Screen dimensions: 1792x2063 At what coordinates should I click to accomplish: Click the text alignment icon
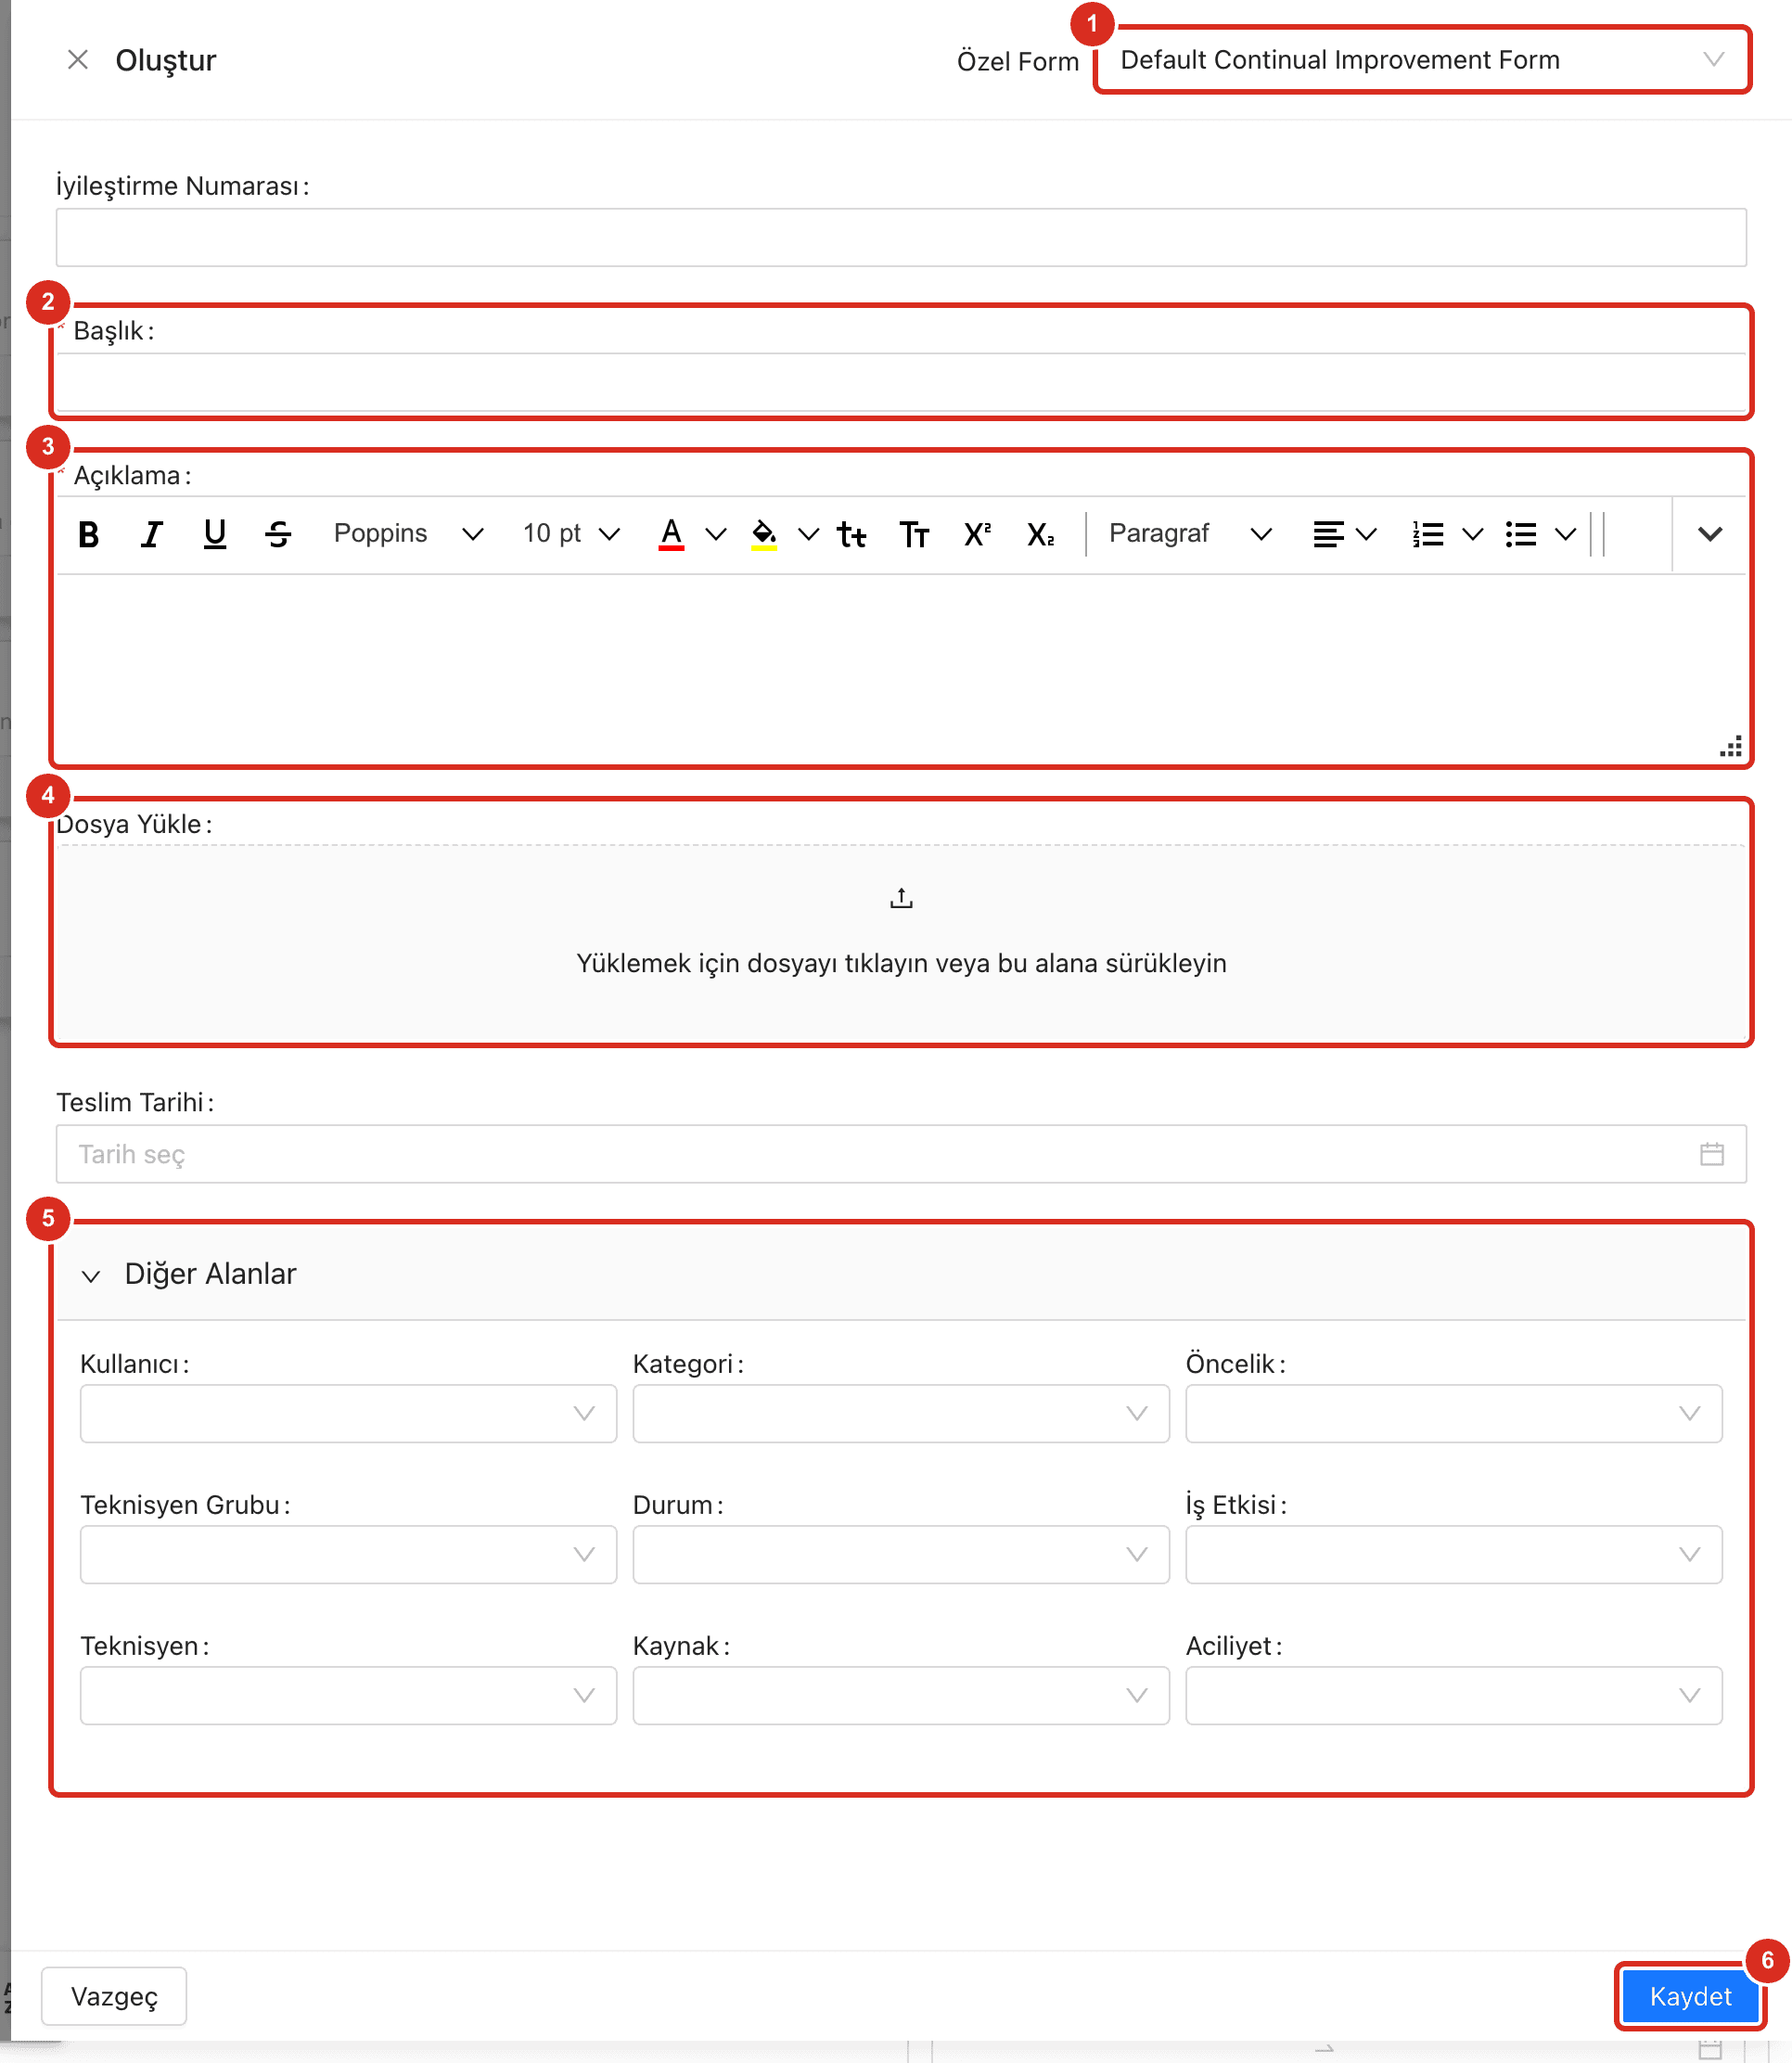(x=1328, y=535)
